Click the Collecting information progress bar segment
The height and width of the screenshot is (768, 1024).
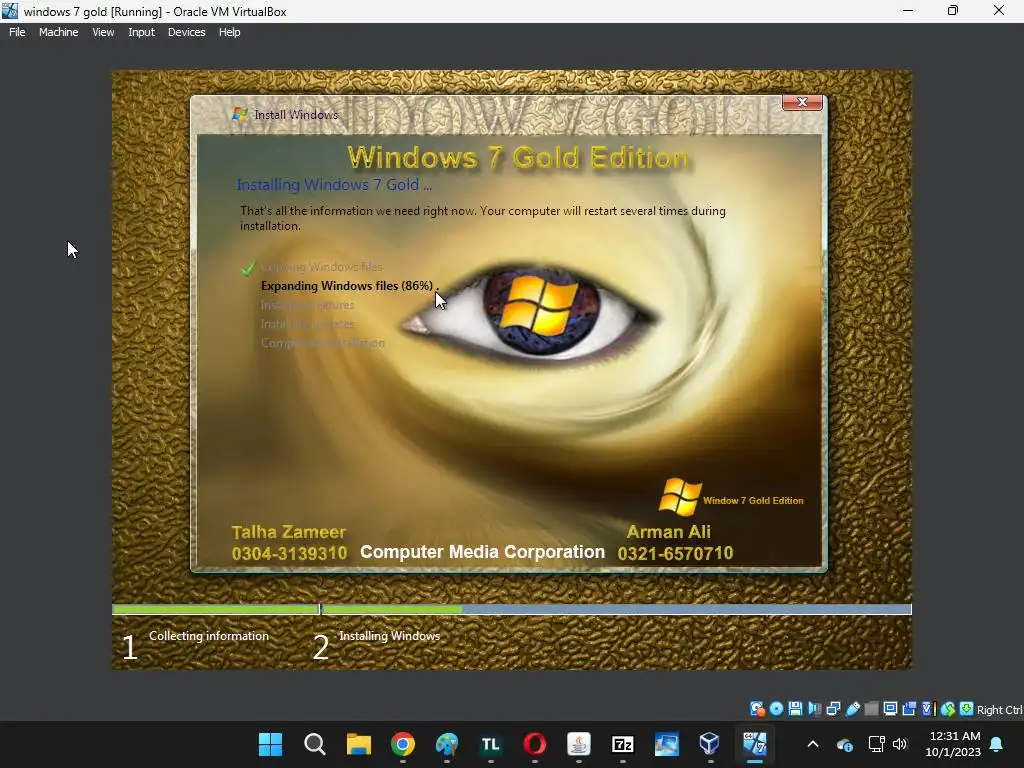216,609
